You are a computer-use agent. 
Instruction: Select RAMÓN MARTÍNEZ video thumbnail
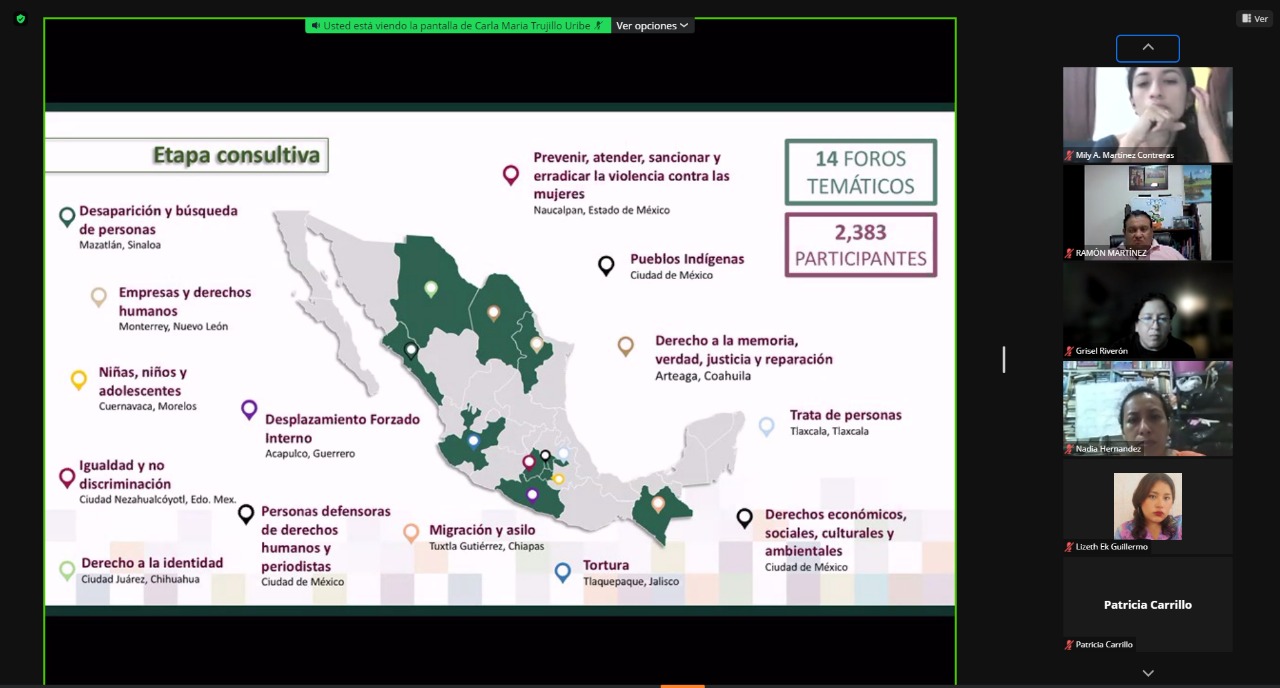1148,212
